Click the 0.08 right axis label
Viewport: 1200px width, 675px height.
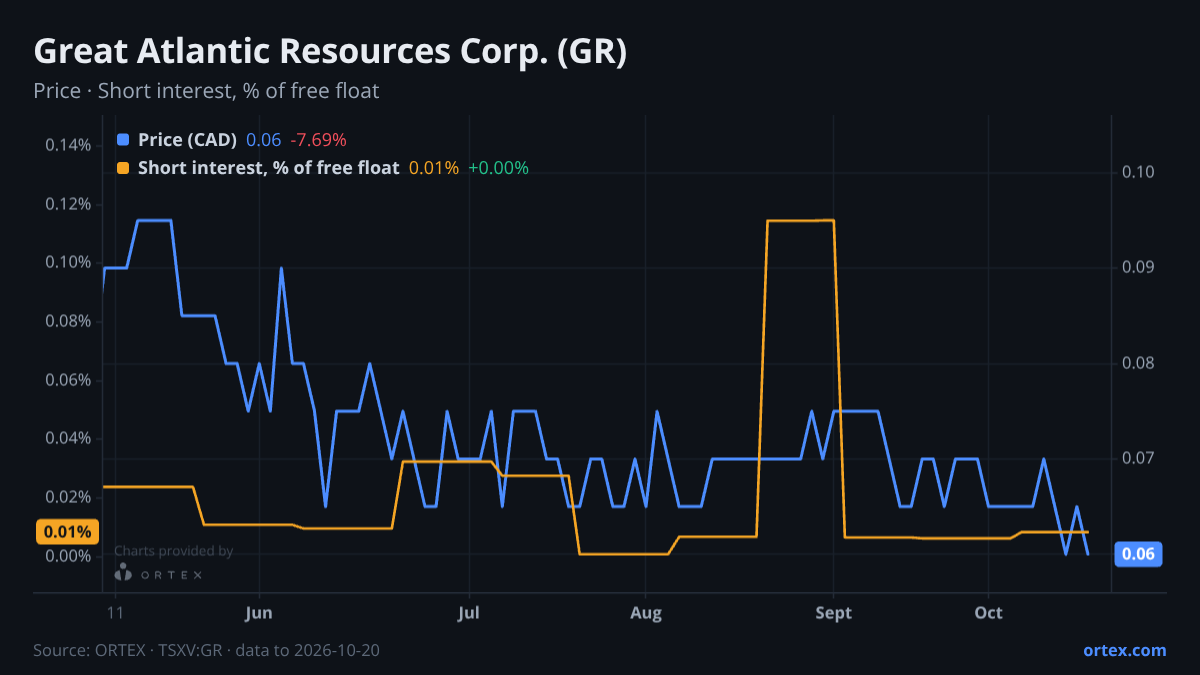[1138, 363]
